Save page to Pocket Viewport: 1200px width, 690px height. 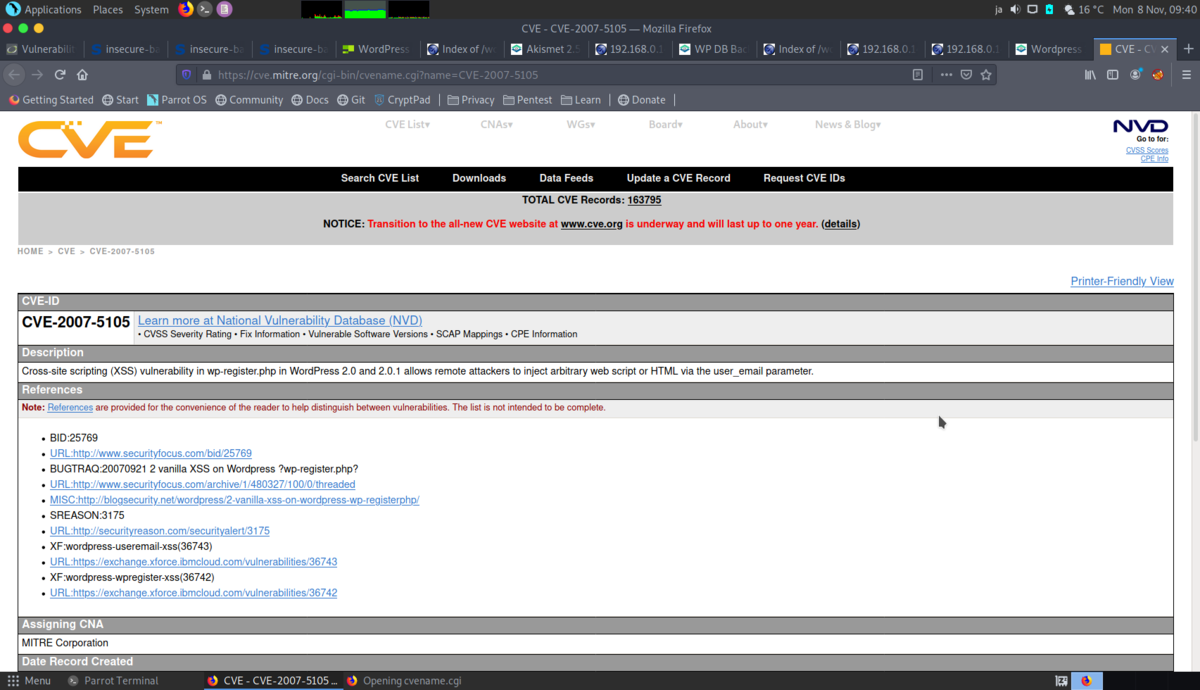coord(966,75)
